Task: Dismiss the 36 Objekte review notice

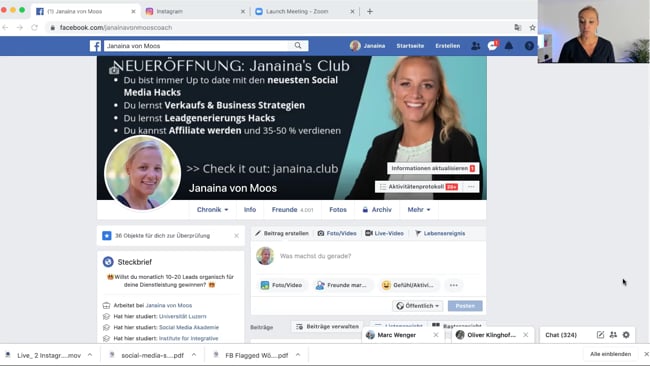Action: (x=236, y=236)
